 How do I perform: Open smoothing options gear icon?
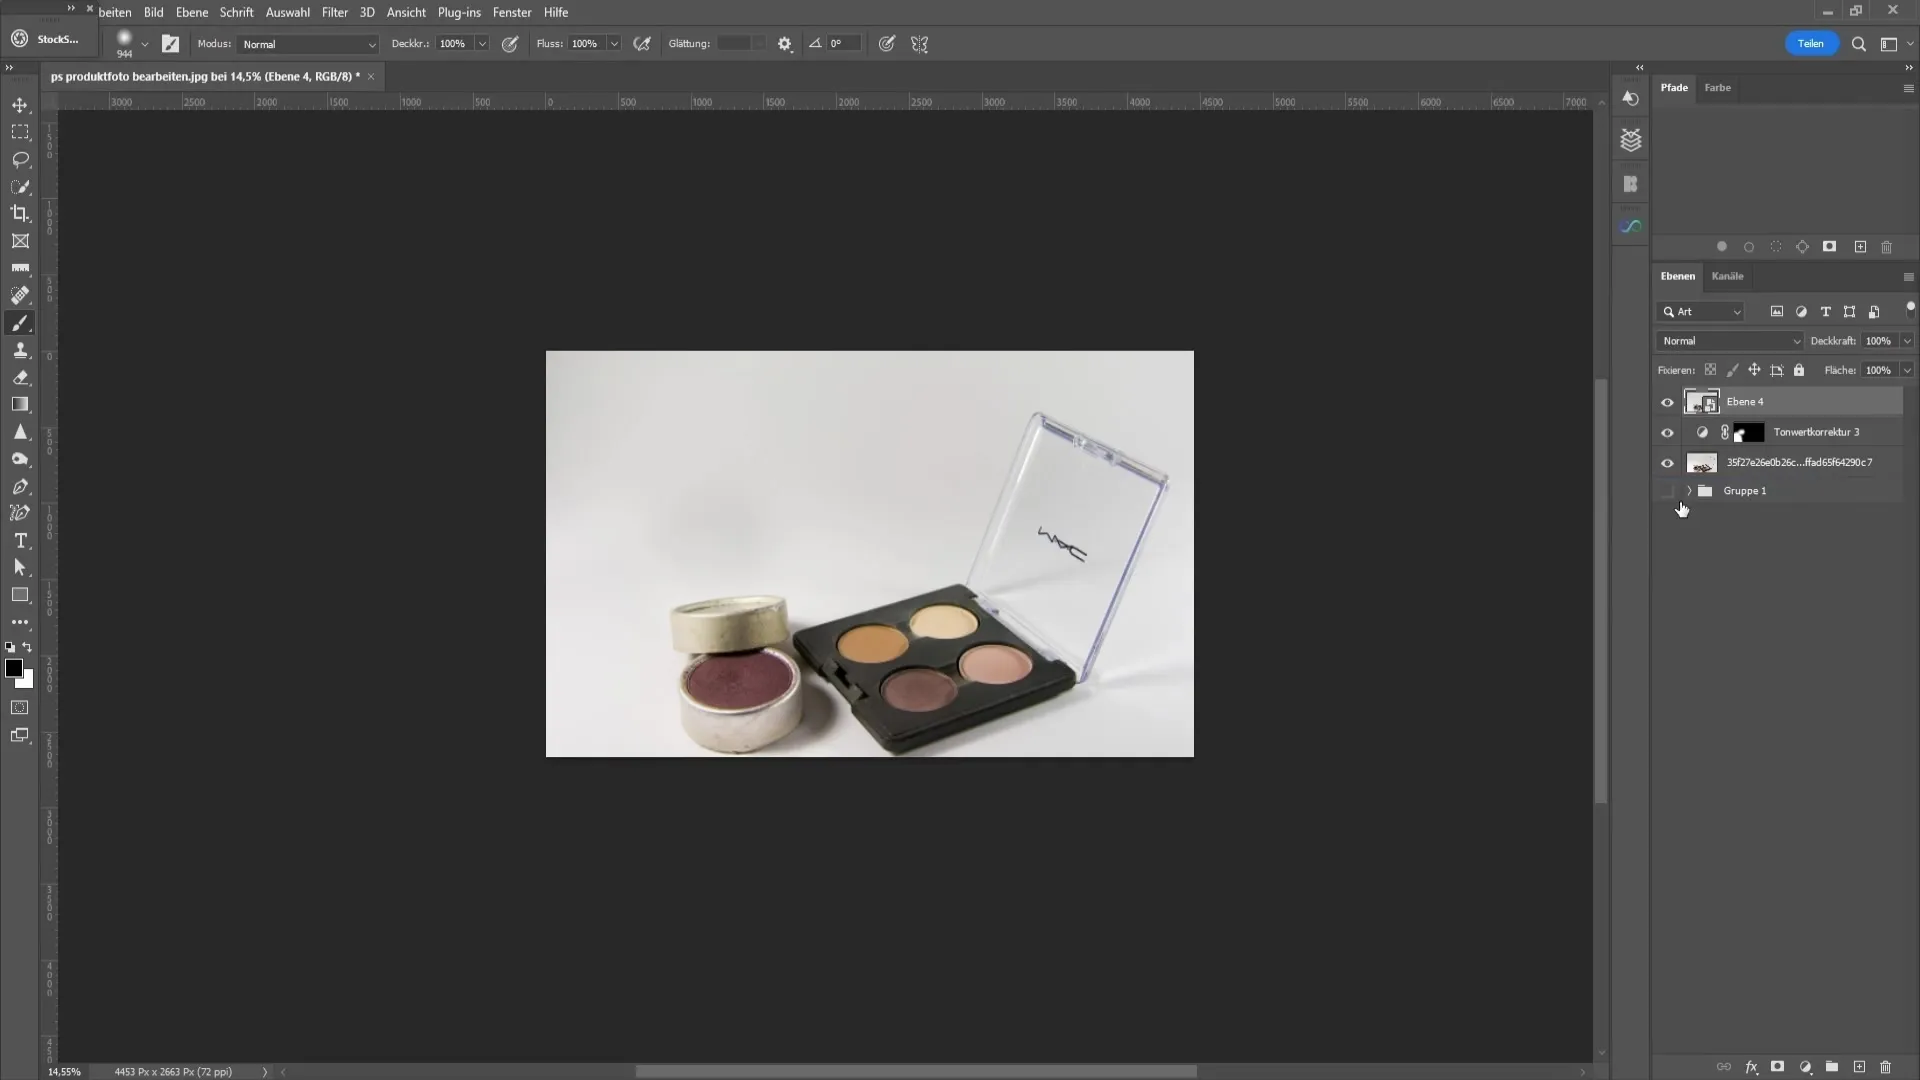coord(785,44)
